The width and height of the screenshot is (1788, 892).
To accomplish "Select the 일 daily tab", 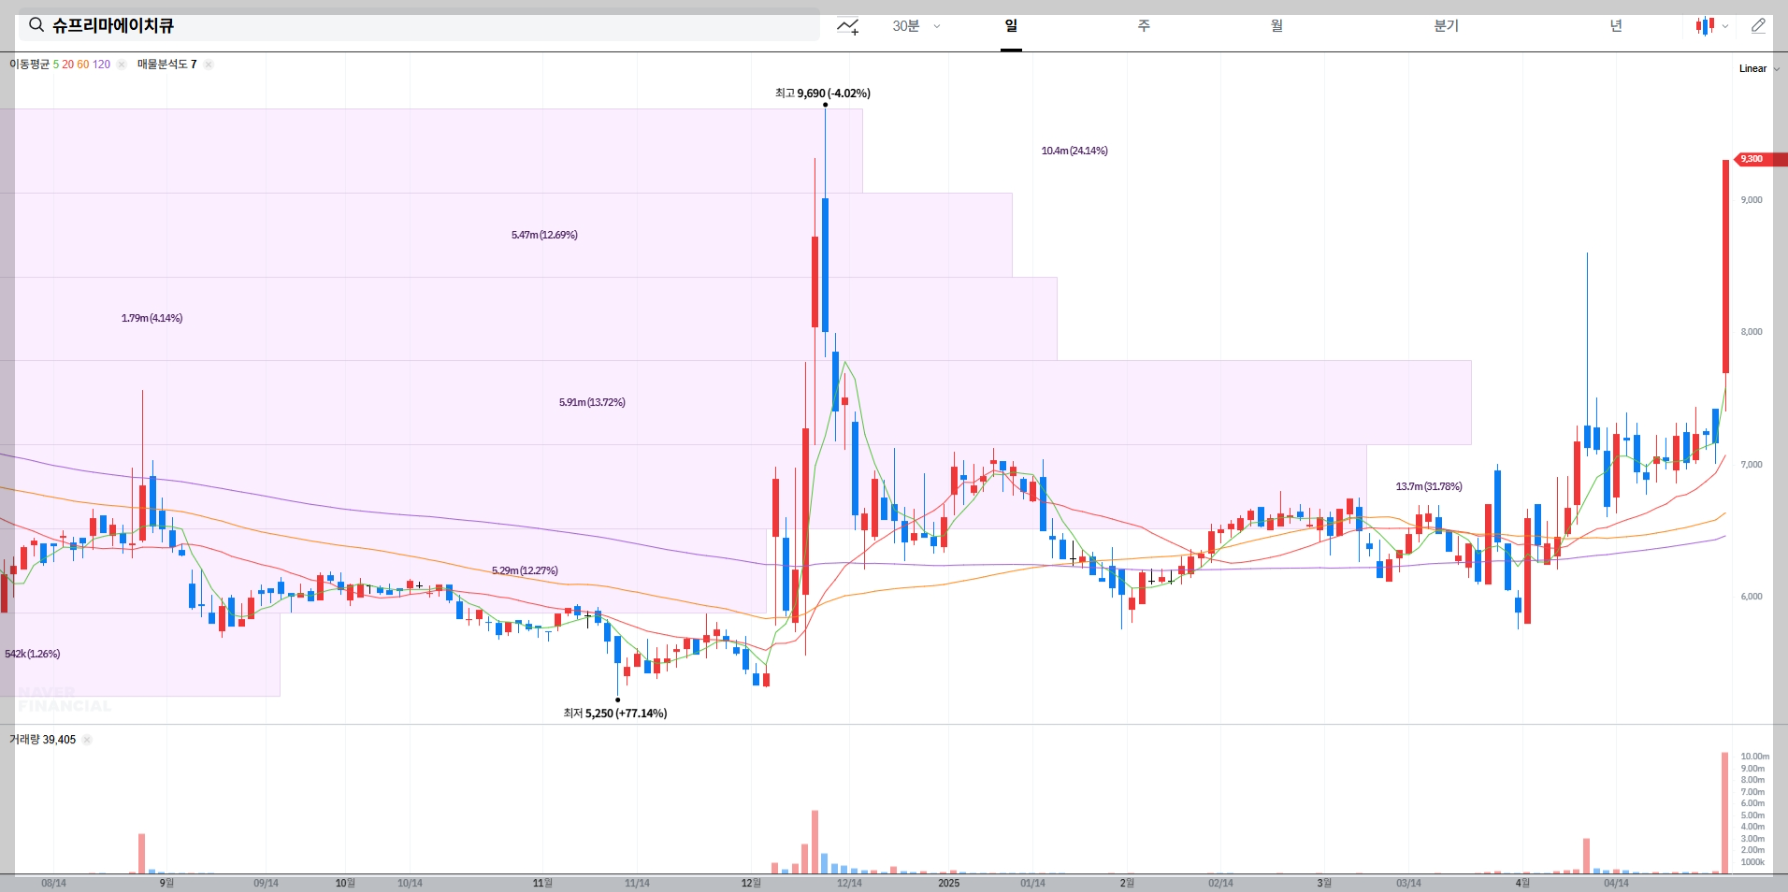I will tap(1011, 26).
